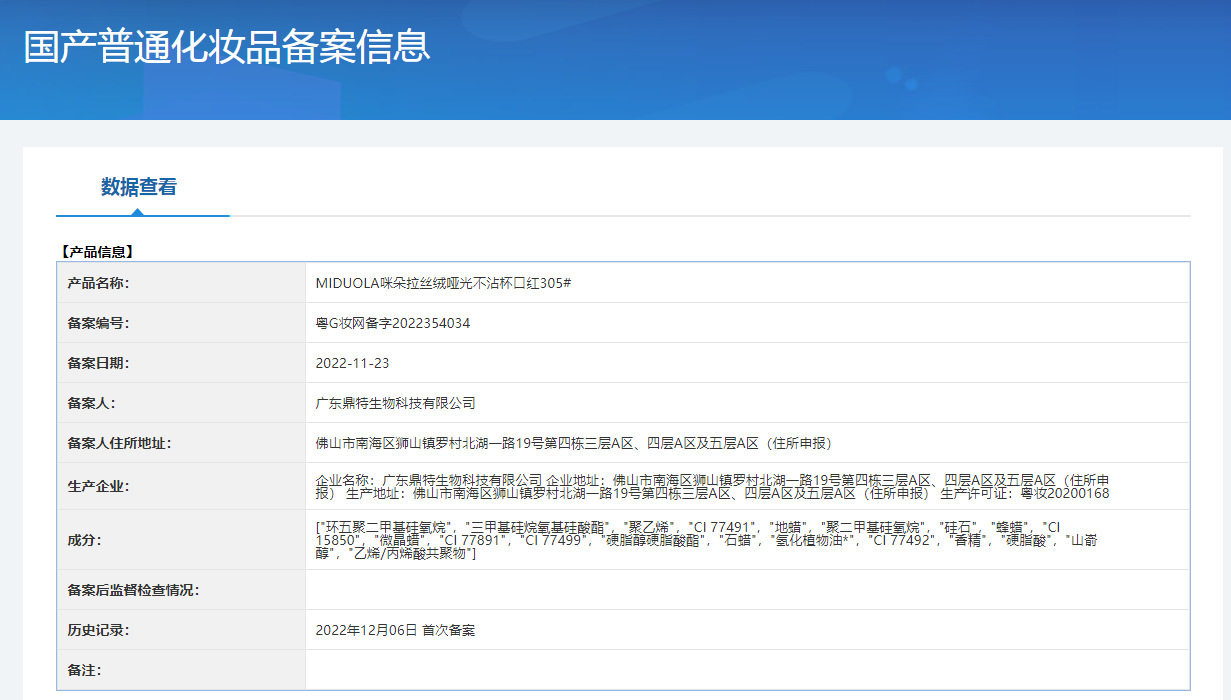Click the 国产普通化妆品备案信息 page title
1231x700 pixels.
click(x=227, y=47)
